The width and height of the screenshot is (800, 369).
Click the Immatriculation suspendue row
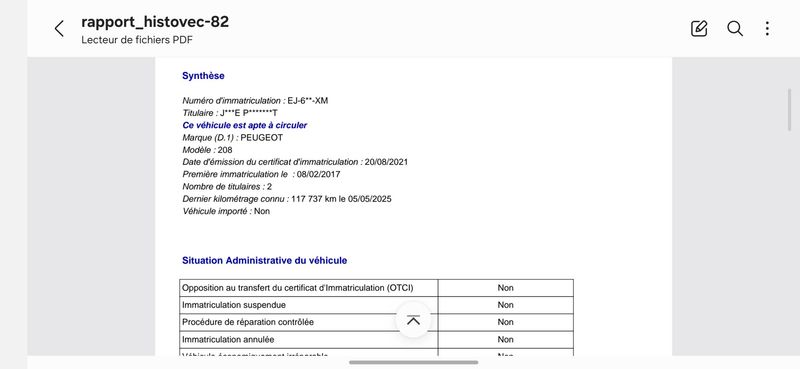(377, 305)
